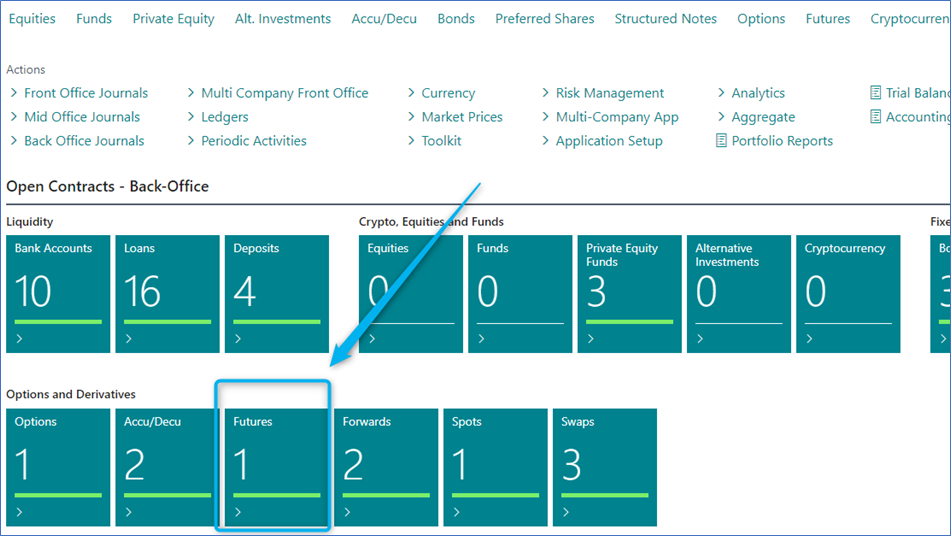Open the Private Equity Funds tile
951x536 pixels.
629,293
